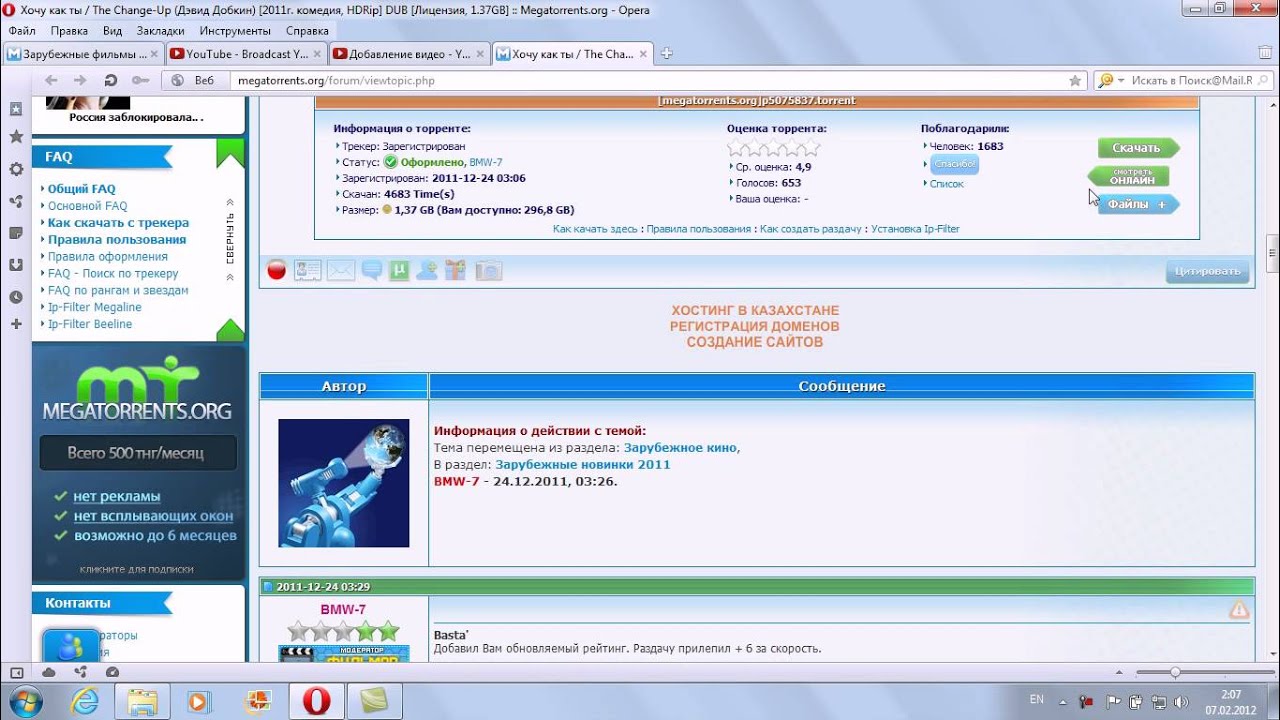
Task: Click the Цитировать button
Action: pyautogui.click(x=1208, y=271)
